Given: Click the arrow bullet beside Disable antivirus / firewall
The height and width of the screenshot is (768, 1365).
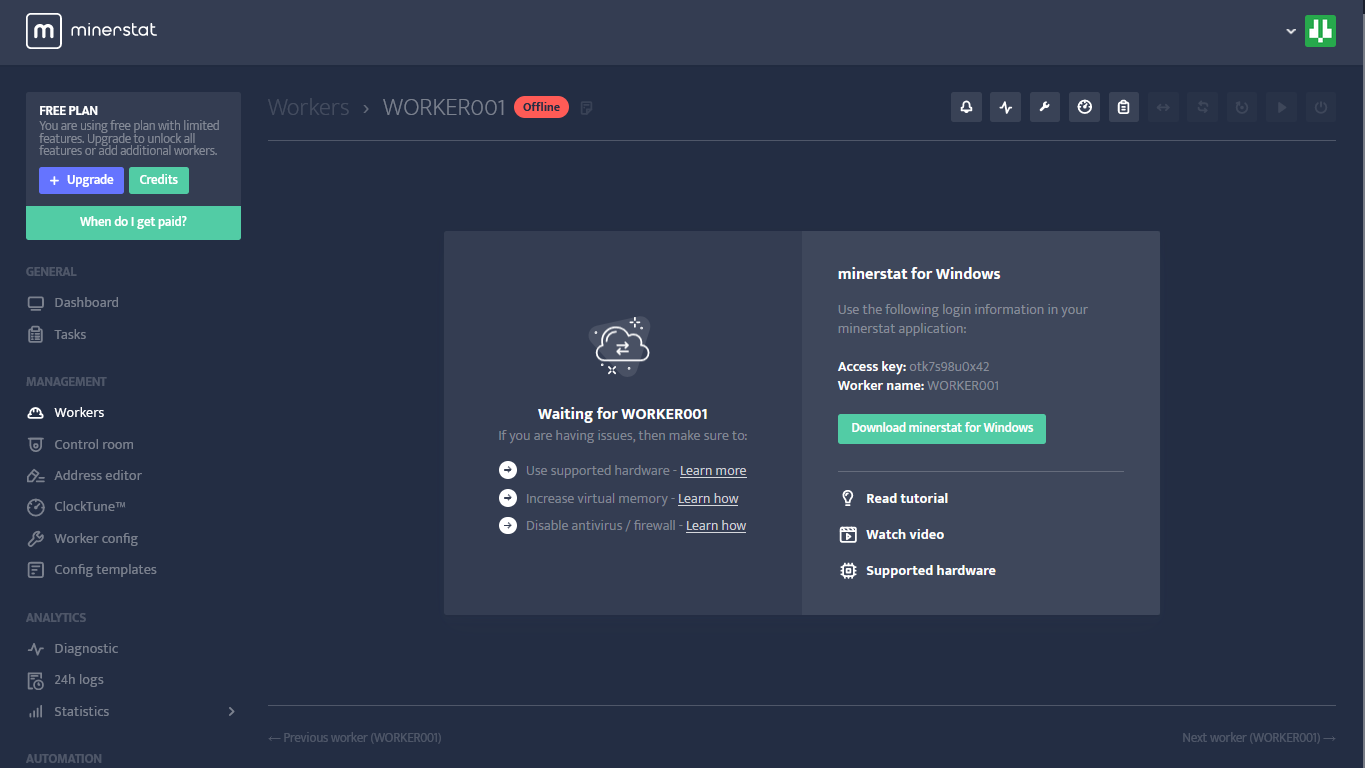Looking at the screenshot, I should (x=508, y=525).
